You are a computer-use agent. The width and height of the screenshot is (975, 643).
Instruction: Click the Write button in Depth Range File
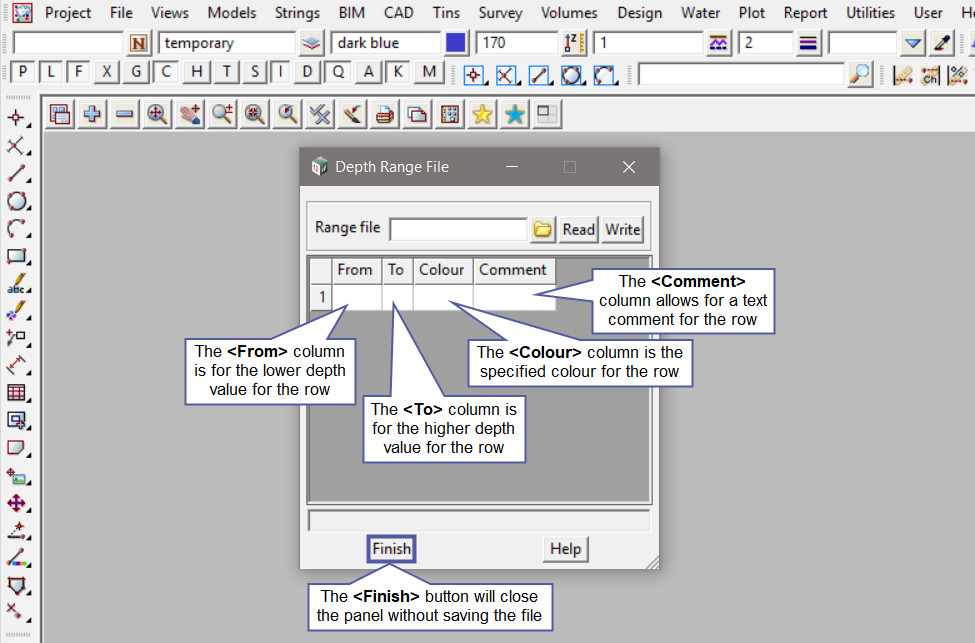click(x=622, y=229)
